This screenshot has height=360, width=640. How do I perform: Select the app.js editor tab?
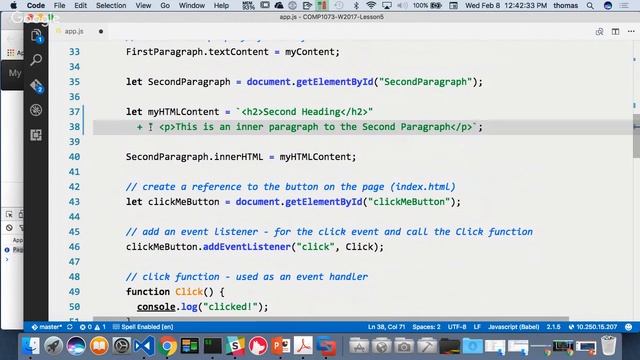pos(74,31)
